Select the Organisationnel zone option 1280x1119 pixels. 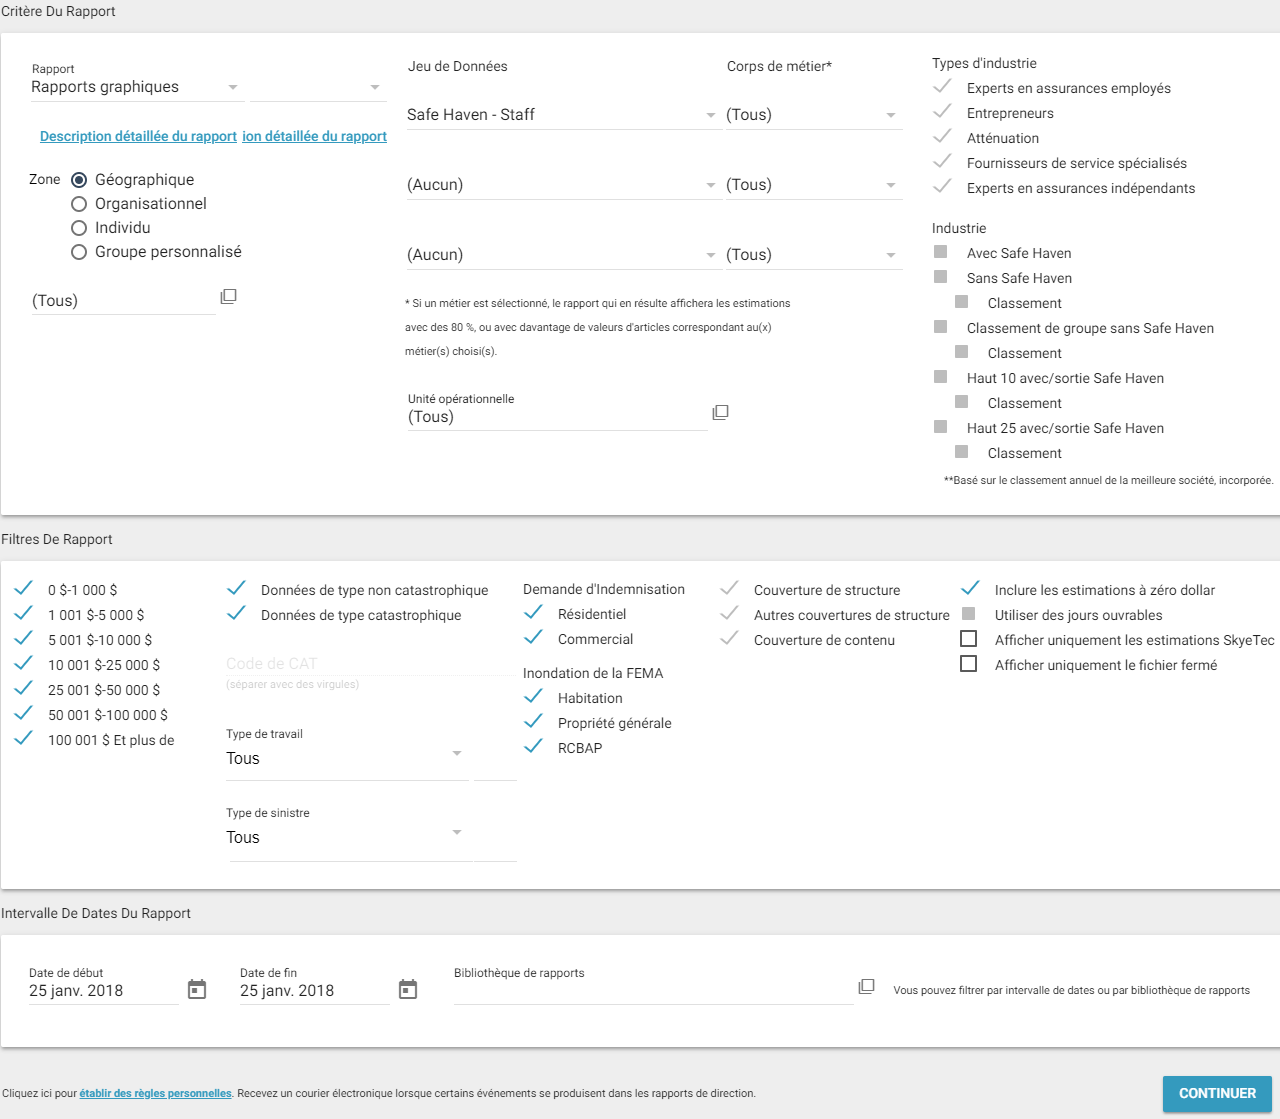79,204
